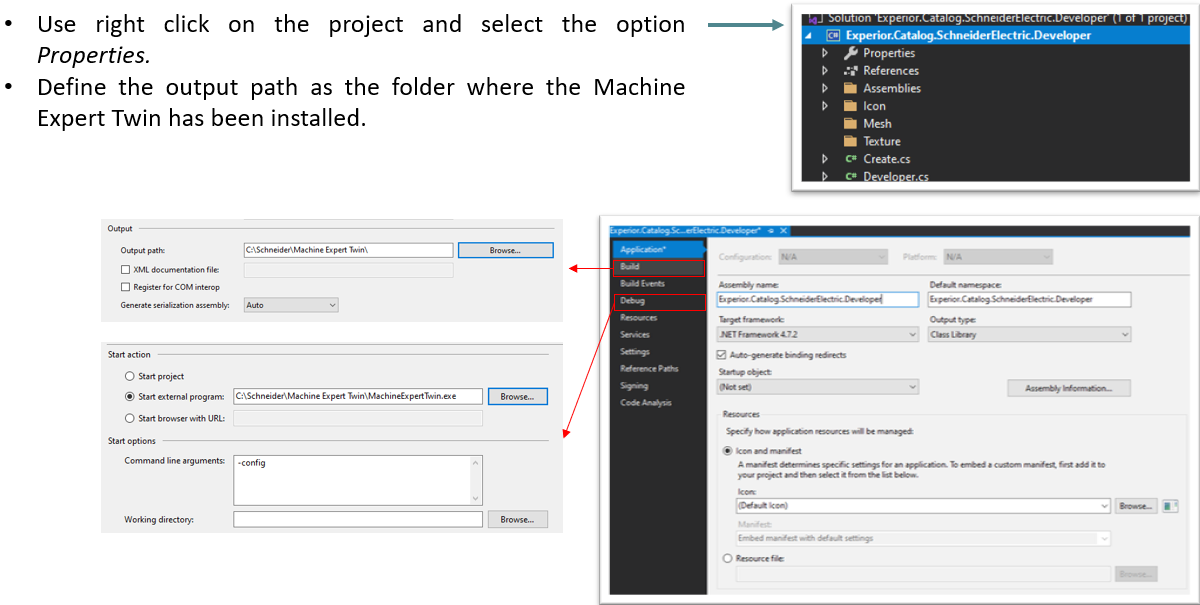Switch to the Debug tab

[658, 301]
